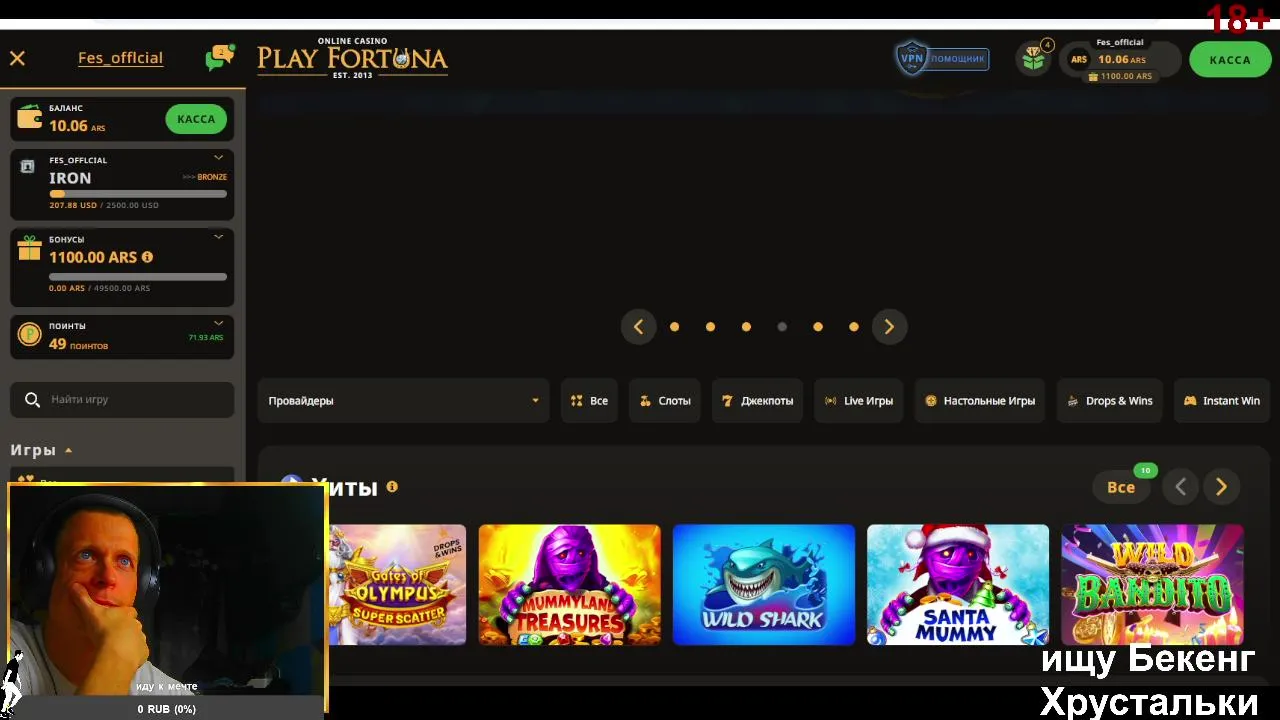
Task: Select the Live Игры filter tab
Action: click(x=859, y=401)
